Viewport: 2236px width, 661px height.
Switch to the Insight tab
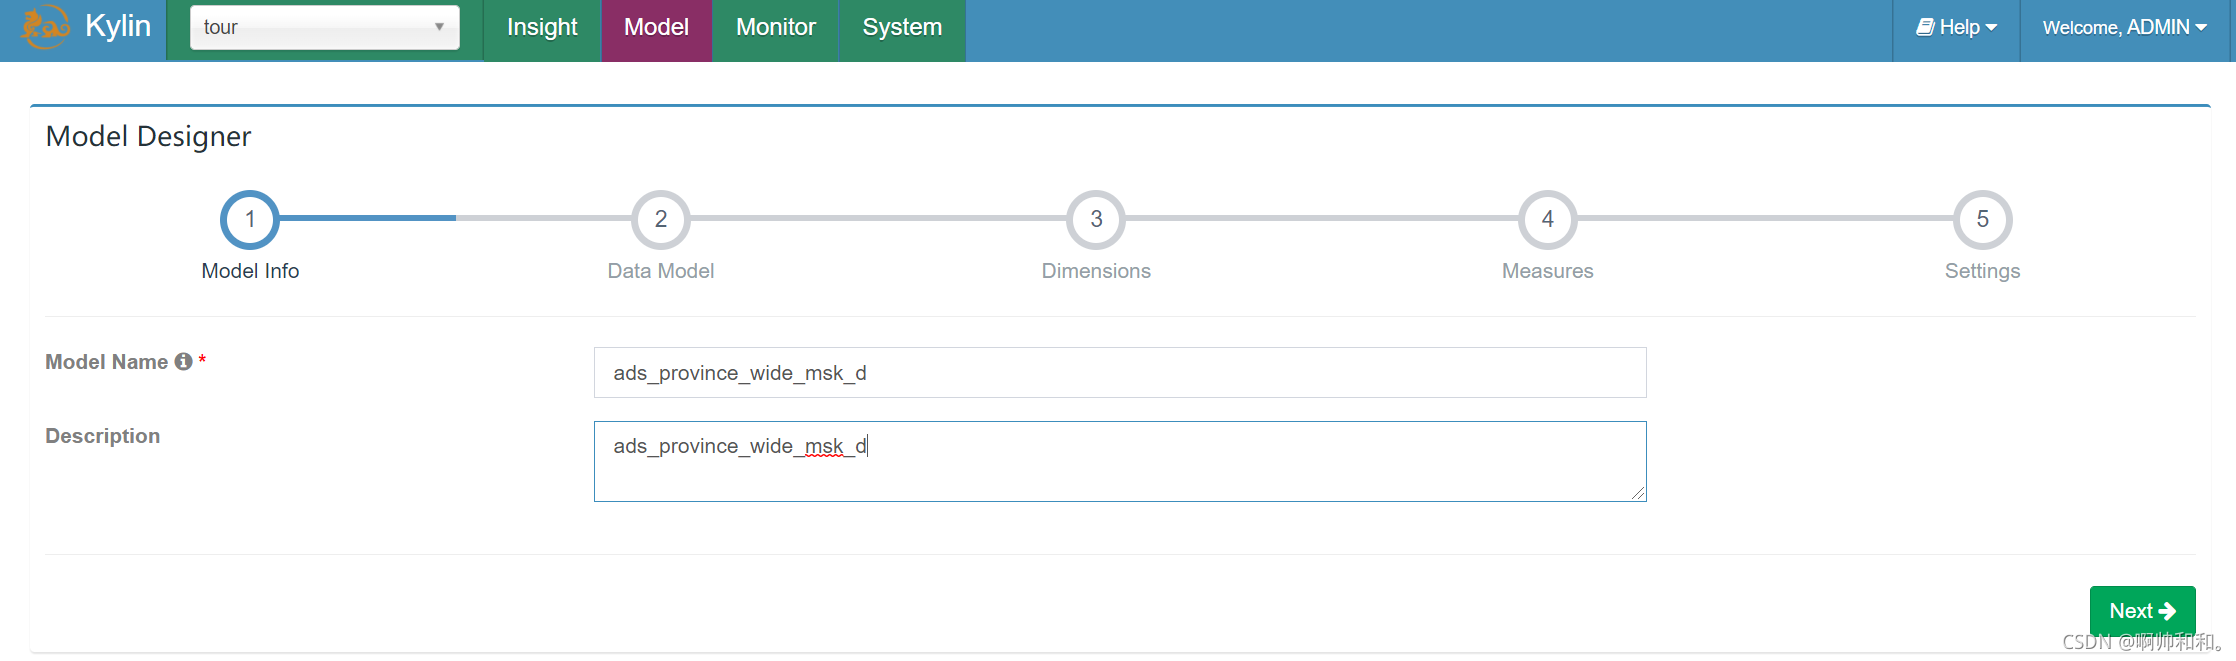point(542,28)
